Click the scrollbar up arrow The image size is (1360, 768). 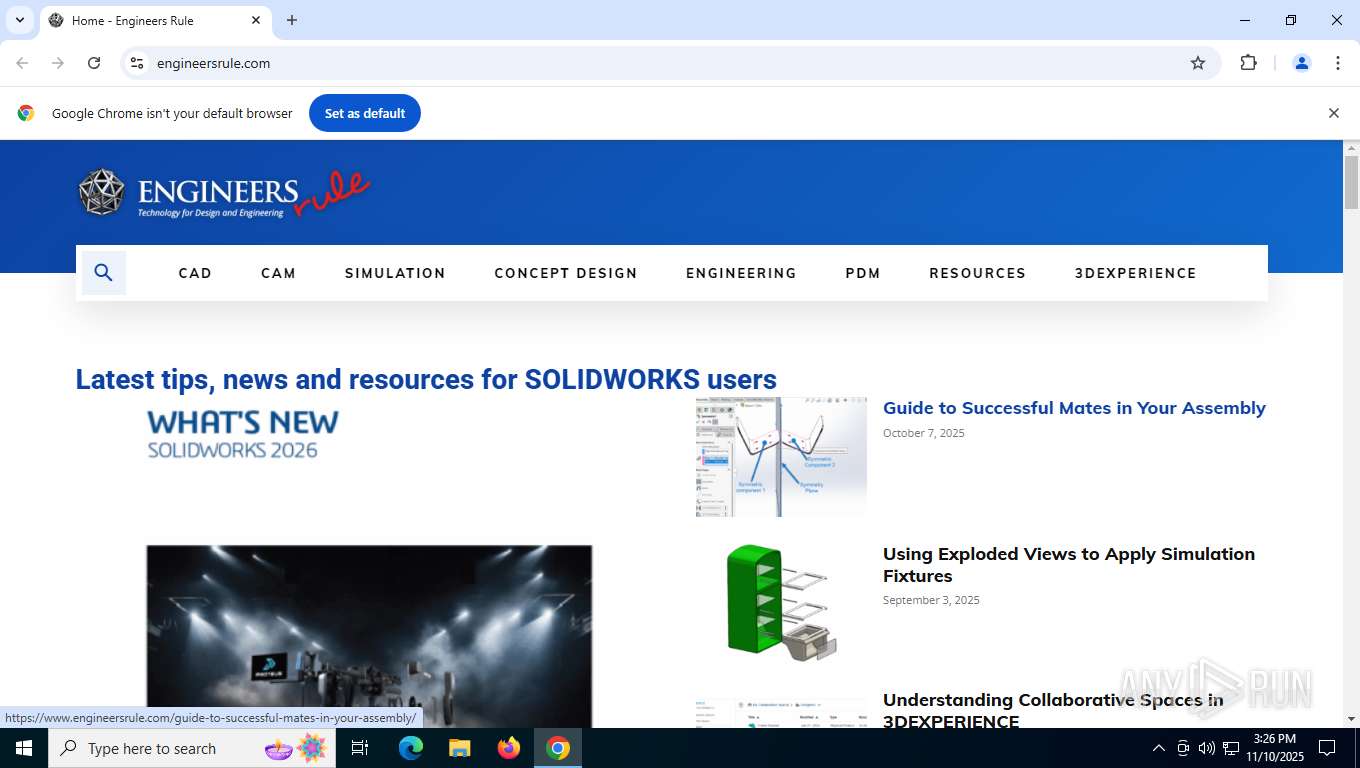(1351, 148)
